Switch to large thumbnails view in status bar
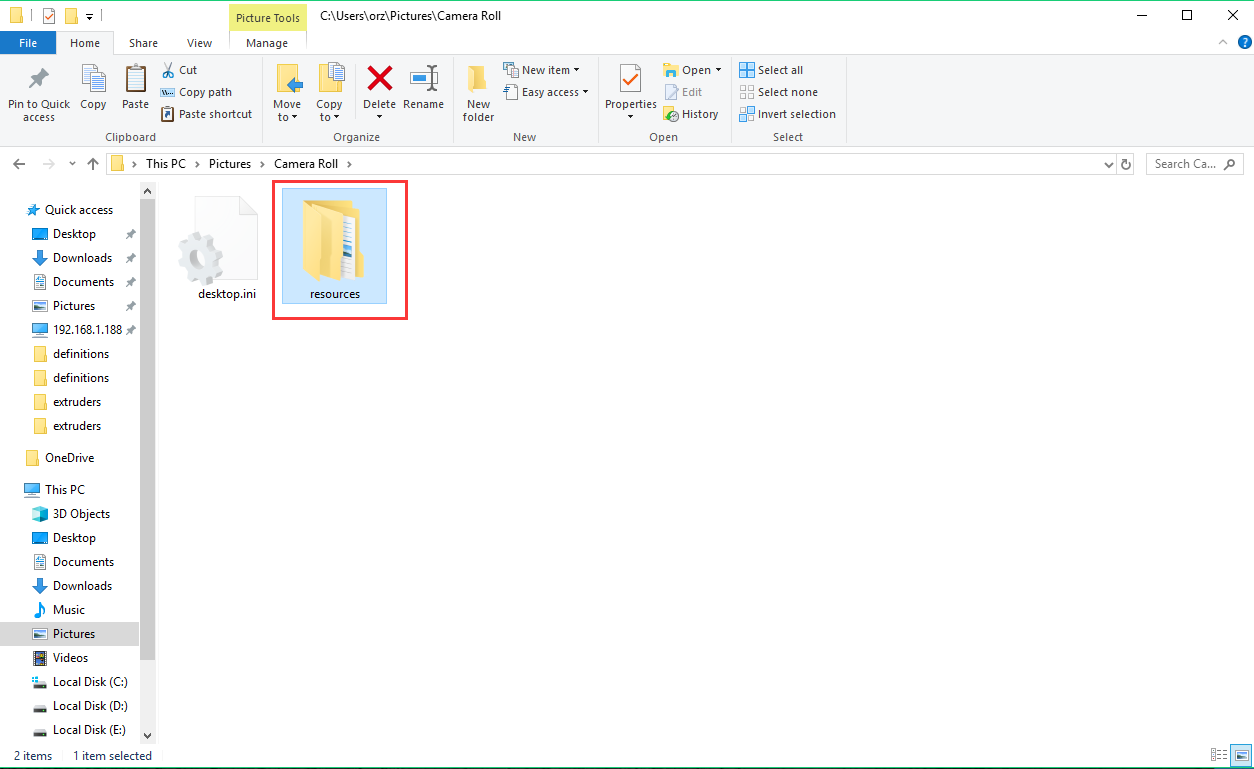This screenshot has height=769, width=1254. click(1241, 755)
